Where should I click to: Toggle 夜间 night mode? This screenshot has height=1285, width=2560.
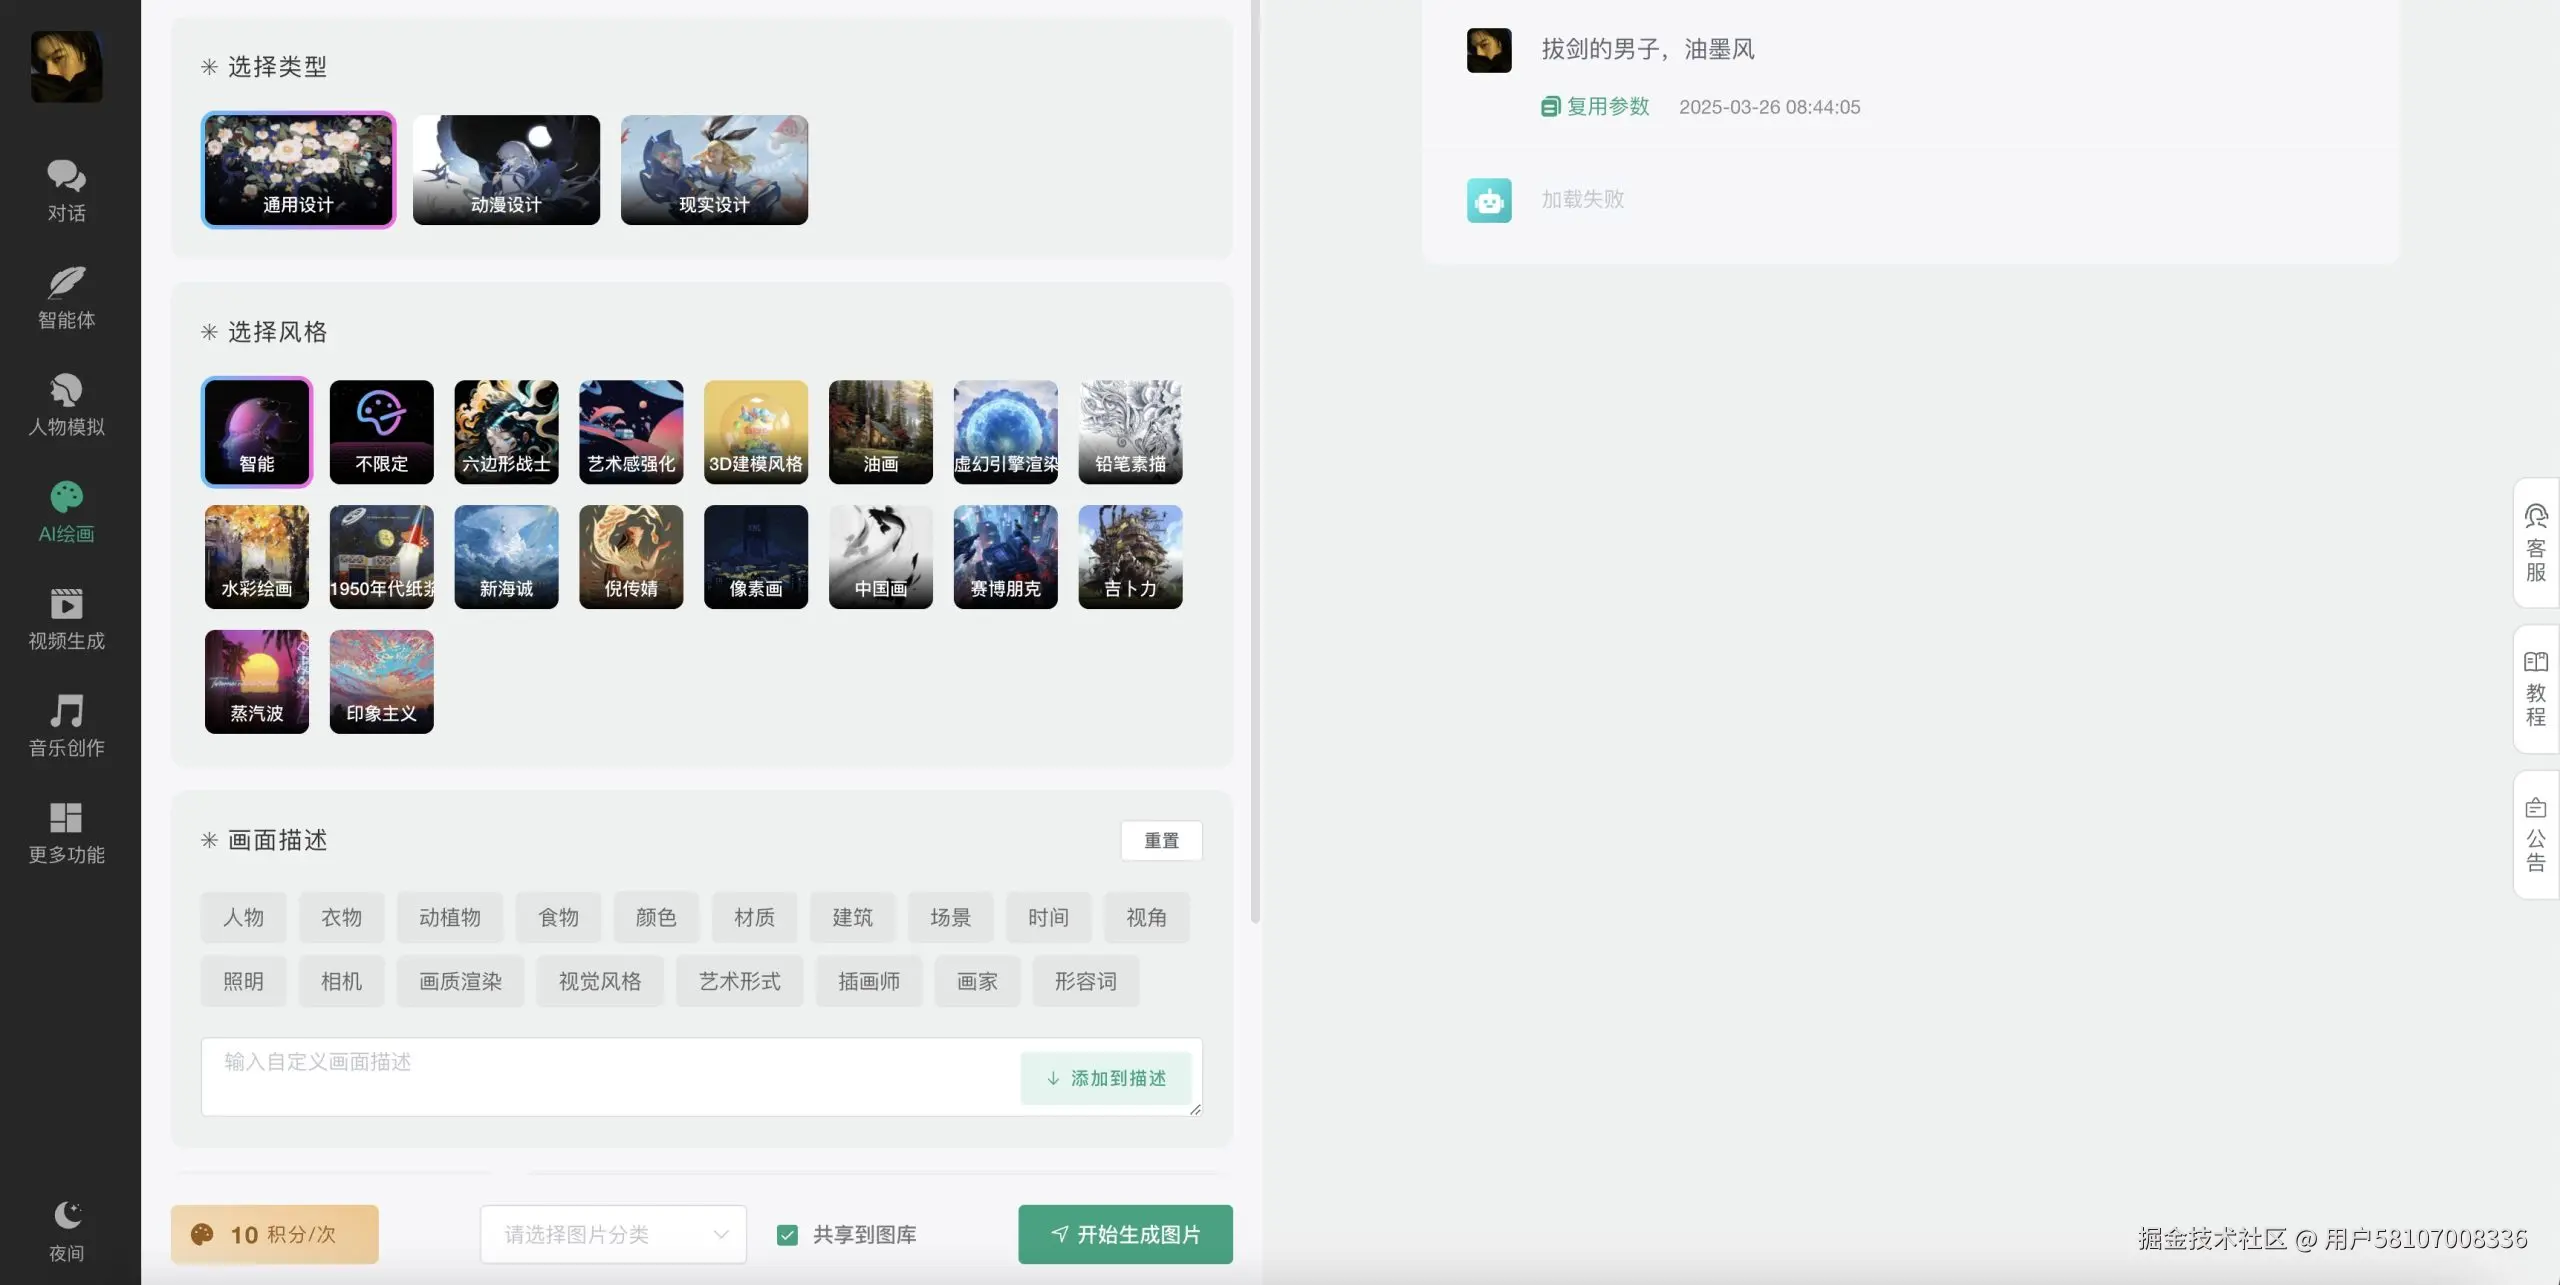[65, 1228]
